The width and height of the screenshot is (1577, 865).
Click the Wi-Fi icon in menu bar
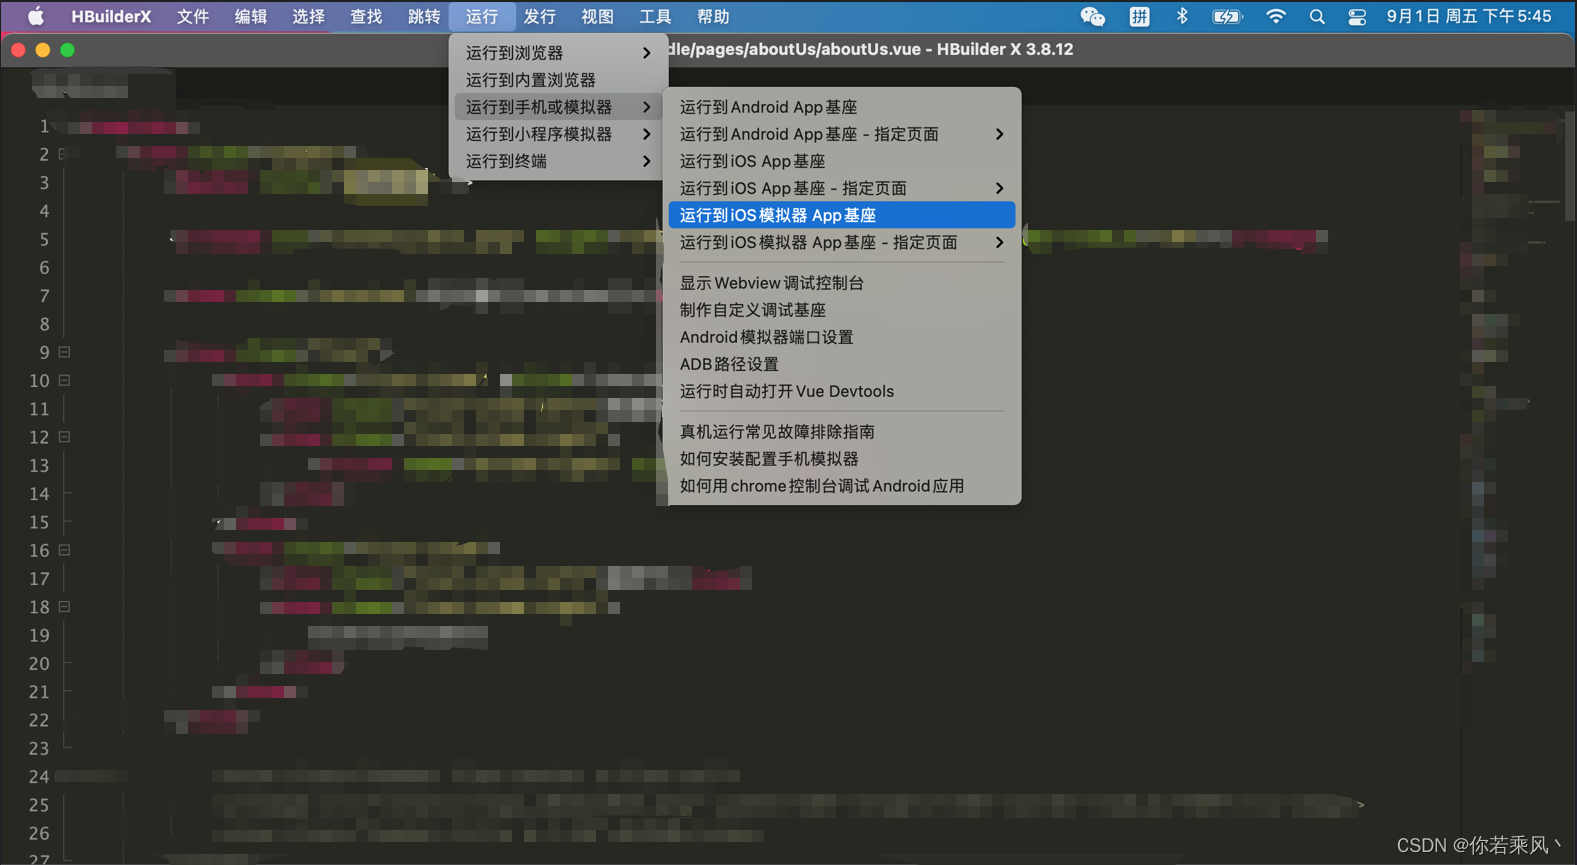click(1275, 16)
